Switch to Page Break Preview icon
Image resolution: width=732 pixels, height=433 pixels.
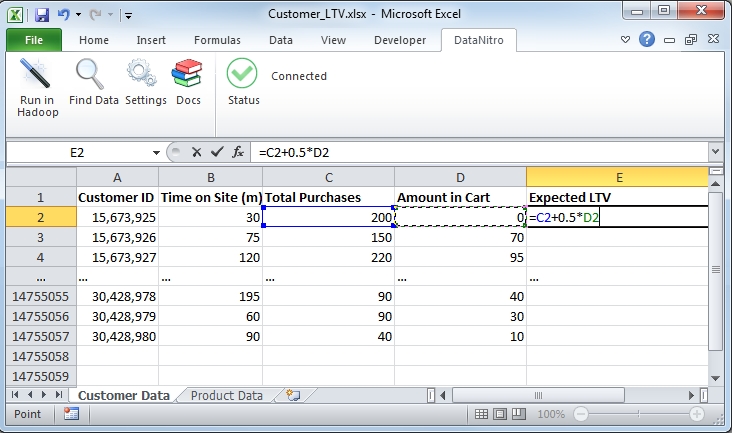[x=519, y=414]
